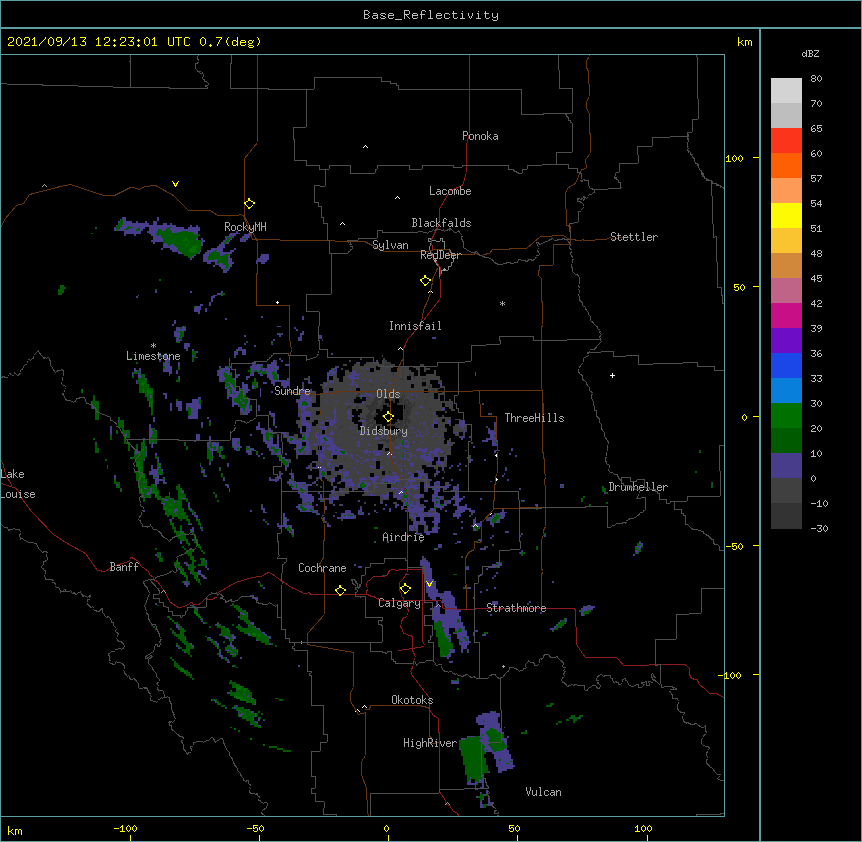This screenshot has width=862, height=842.
Task: Click the slate purple 10 dBZ legend swatch
Action: [786, 466]
